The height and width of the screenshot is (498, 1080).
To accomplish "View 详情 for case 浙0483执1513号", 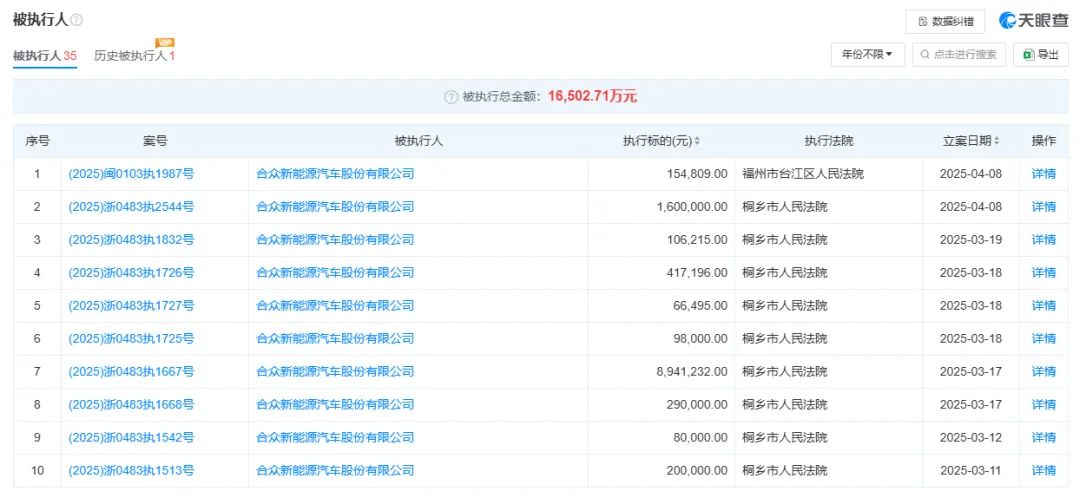I will pyautogui.click(x=1043, y=471).
